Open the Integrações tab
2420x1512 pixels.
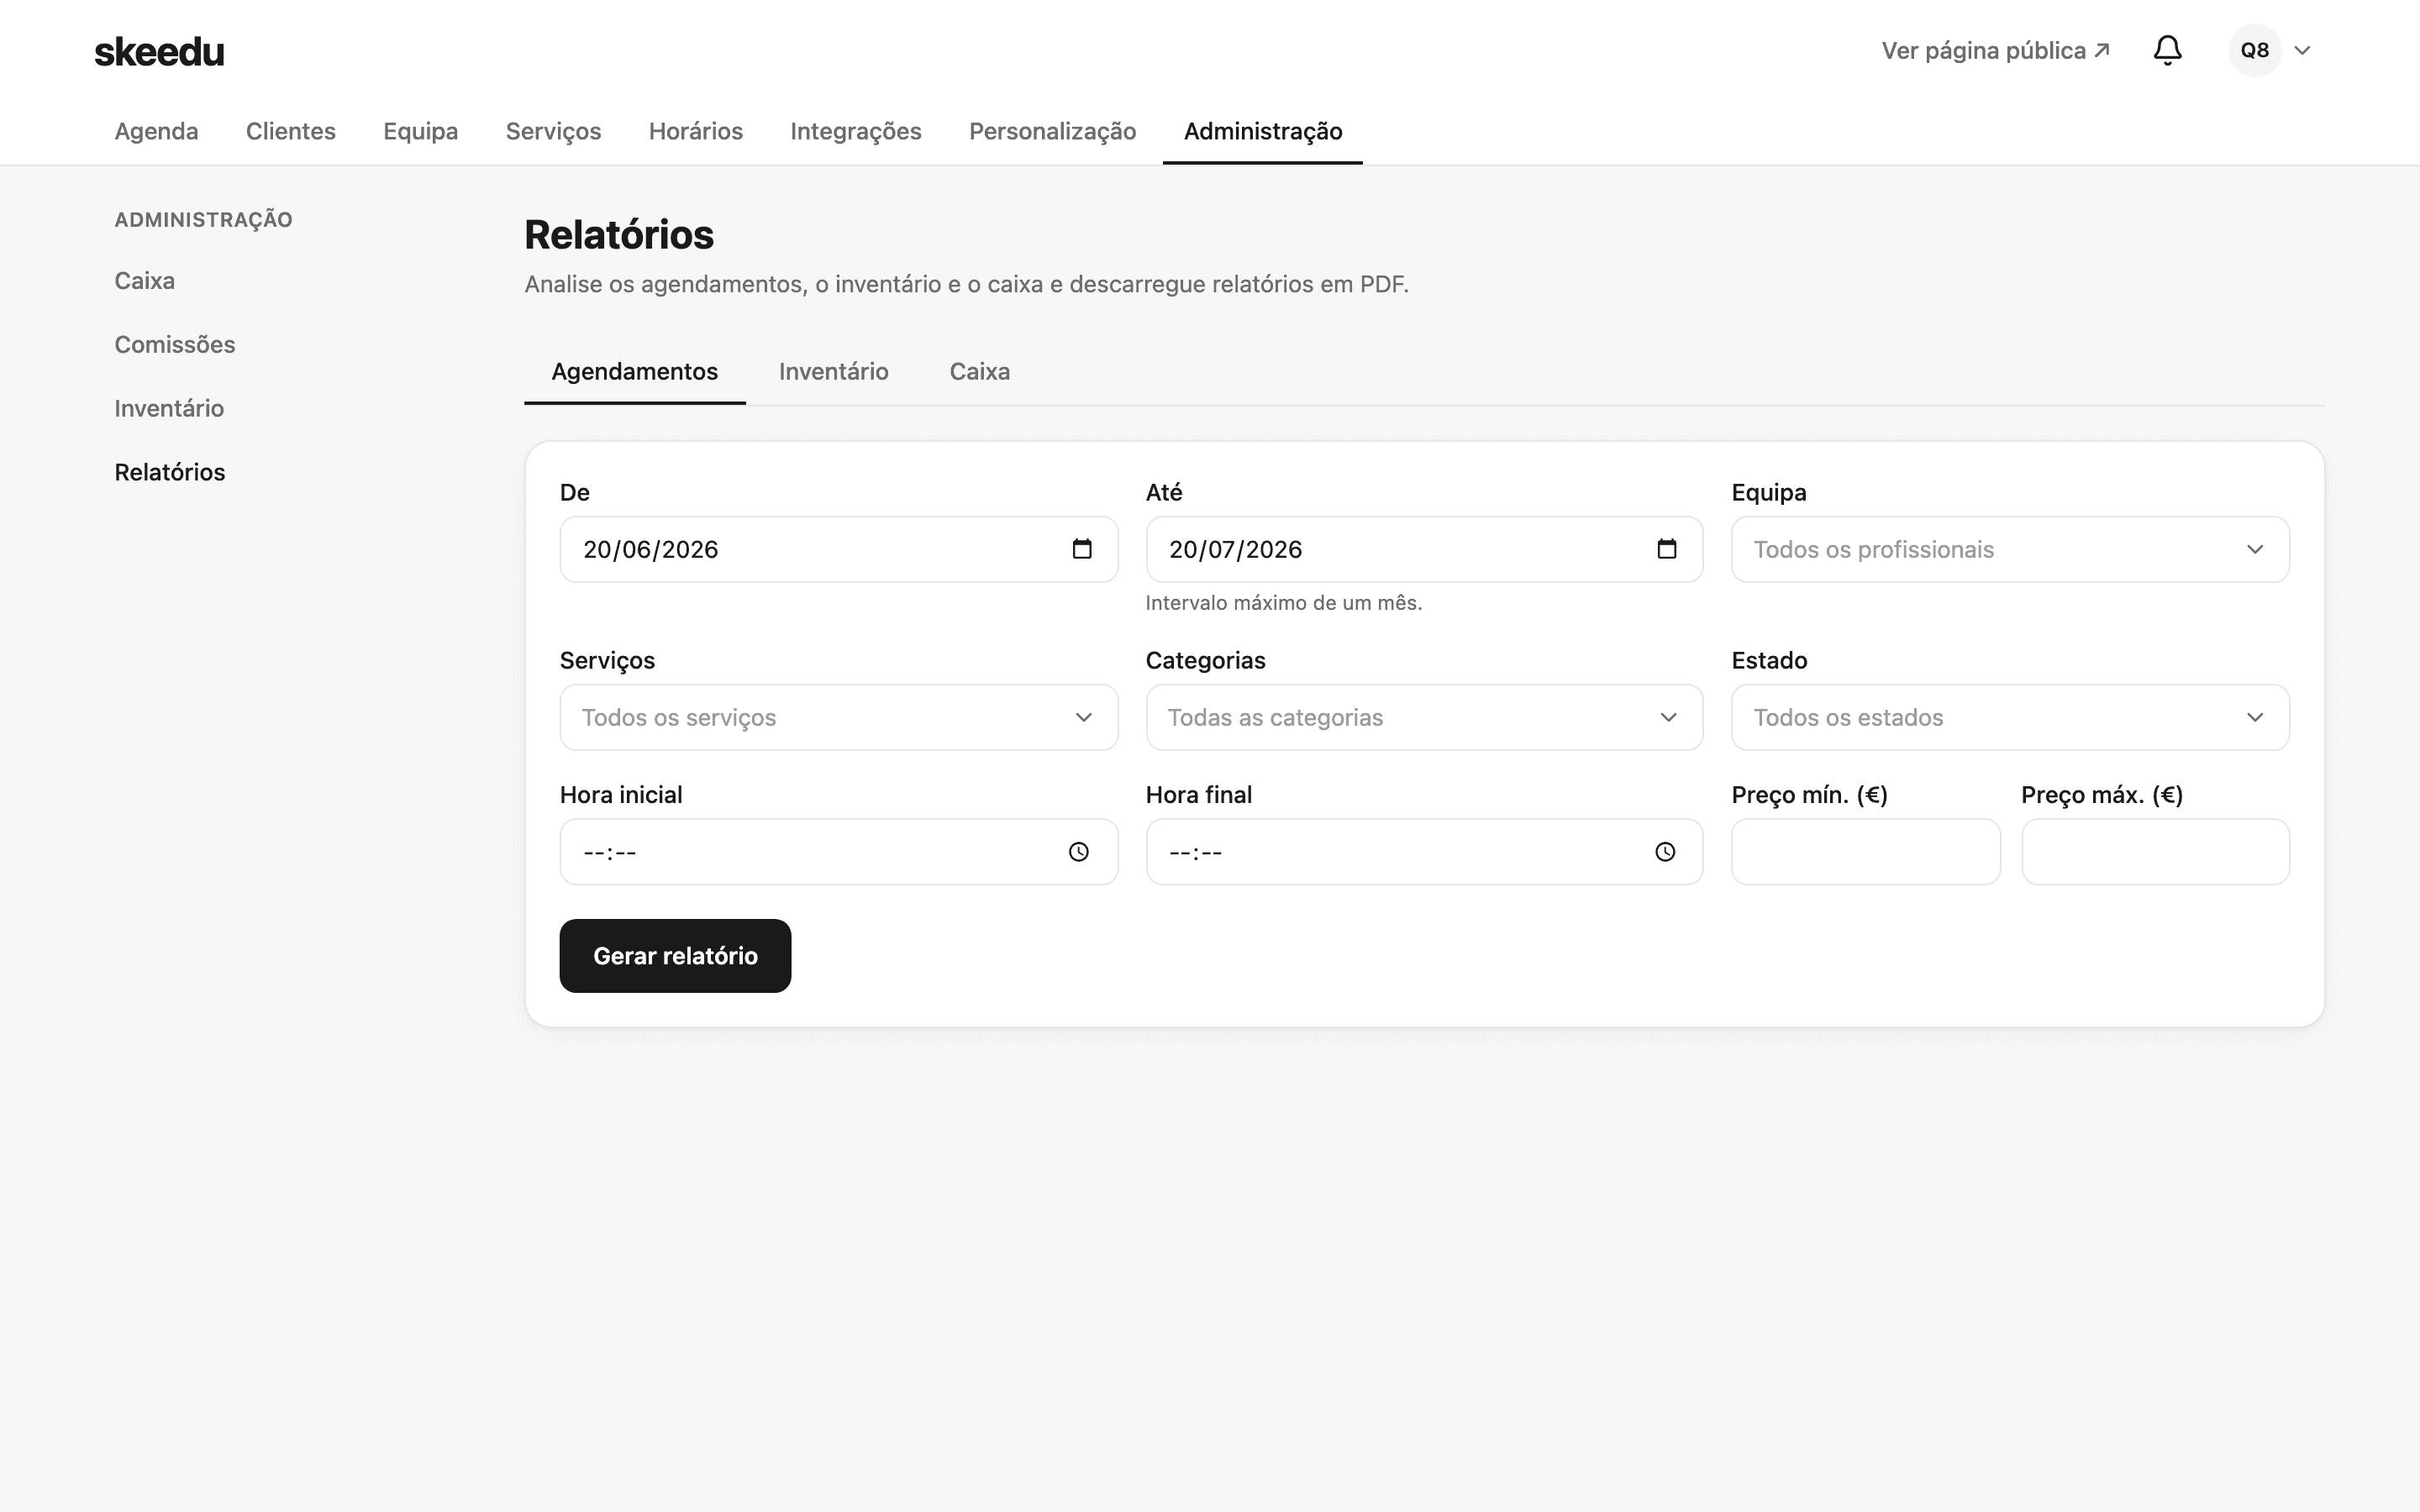click(x=855, y=131)
